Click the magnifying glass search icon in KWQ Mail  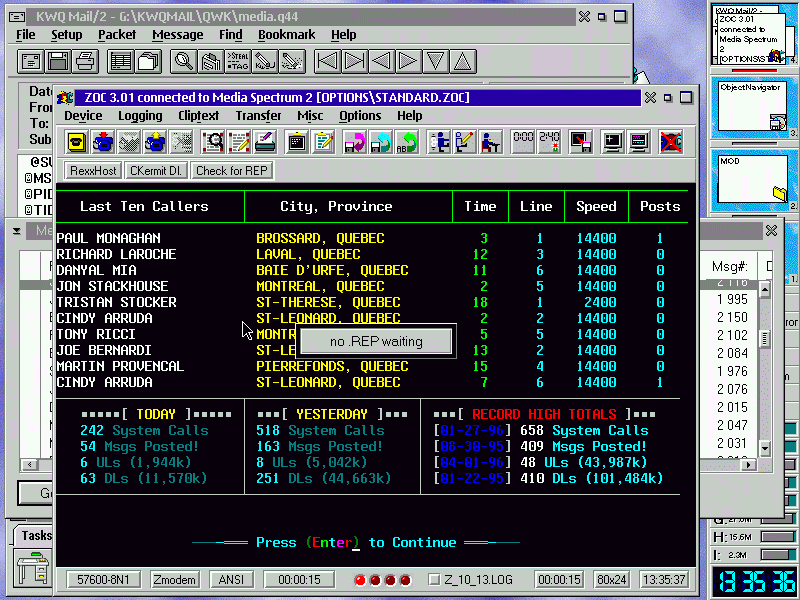point(184,61)
